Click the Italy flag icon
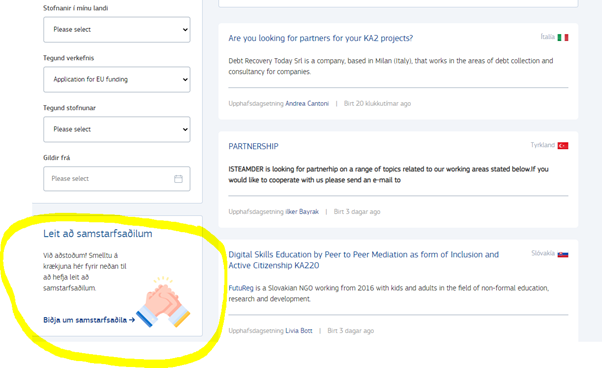602x368 pixels. (x=563, y=38)
